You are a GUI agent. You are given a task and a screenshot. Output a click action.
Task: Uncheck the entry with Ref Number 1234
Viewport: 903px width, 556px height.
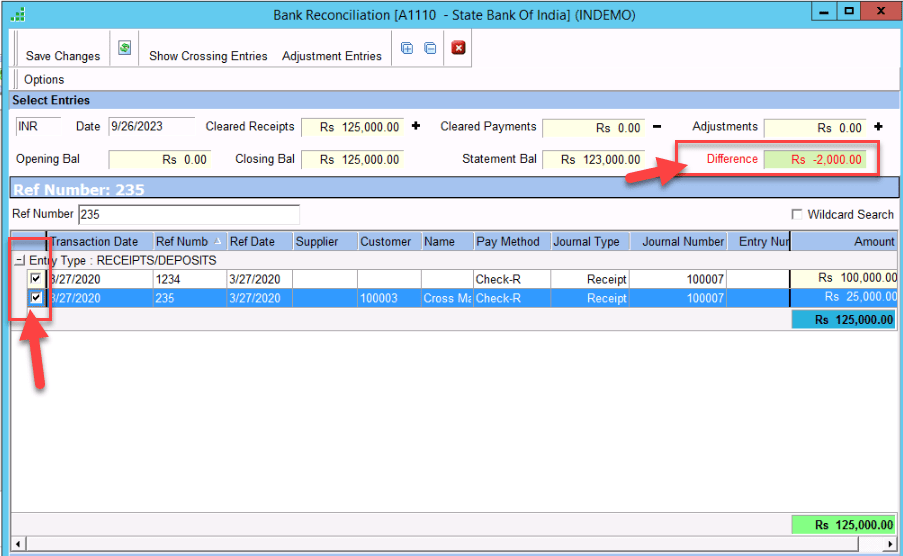click(x=36, y=279)
